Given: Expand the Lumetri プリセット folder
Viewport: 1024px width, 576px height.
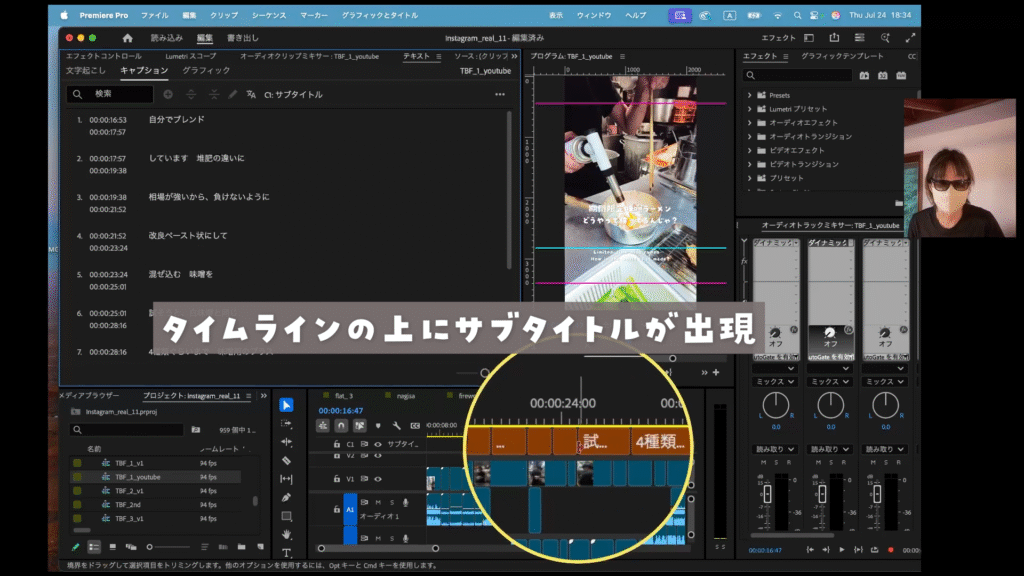Looking at the screenshot, I should point(750,109).
